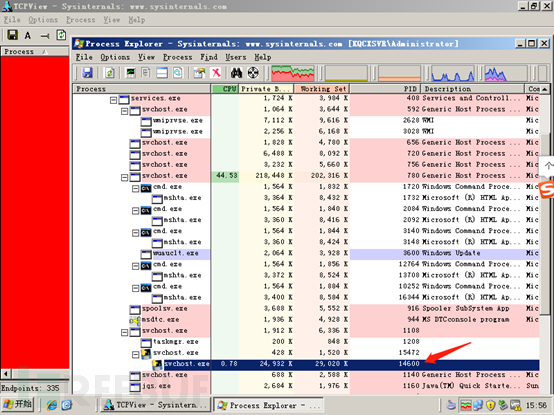Collapse the svchost.exe node with PID 780
554x415 pixels.
click(x=124, y=178)
